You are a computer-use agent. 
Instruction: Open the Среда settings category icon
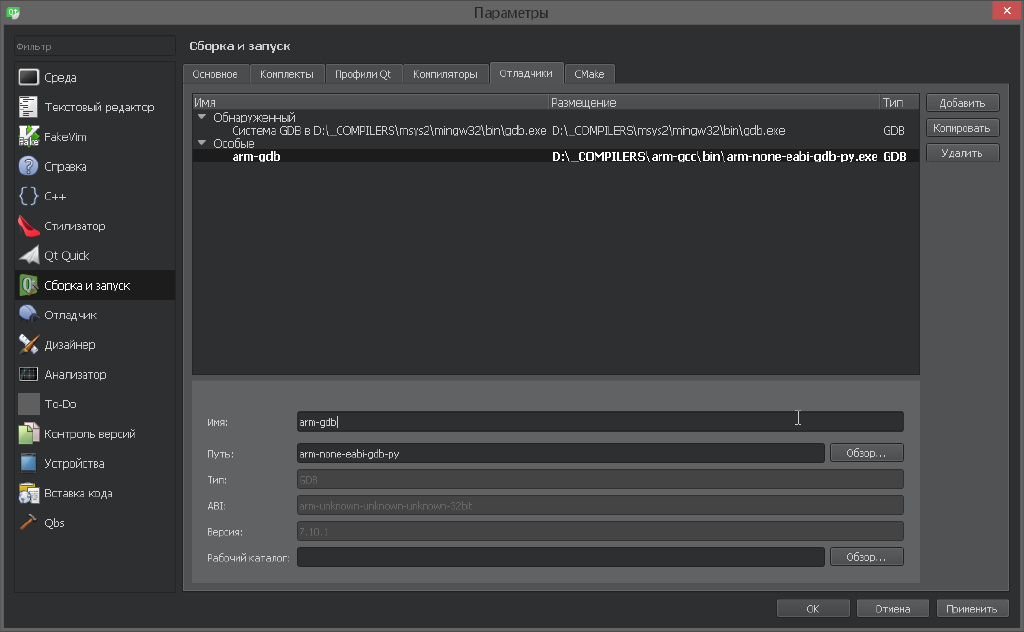point(28,78)
